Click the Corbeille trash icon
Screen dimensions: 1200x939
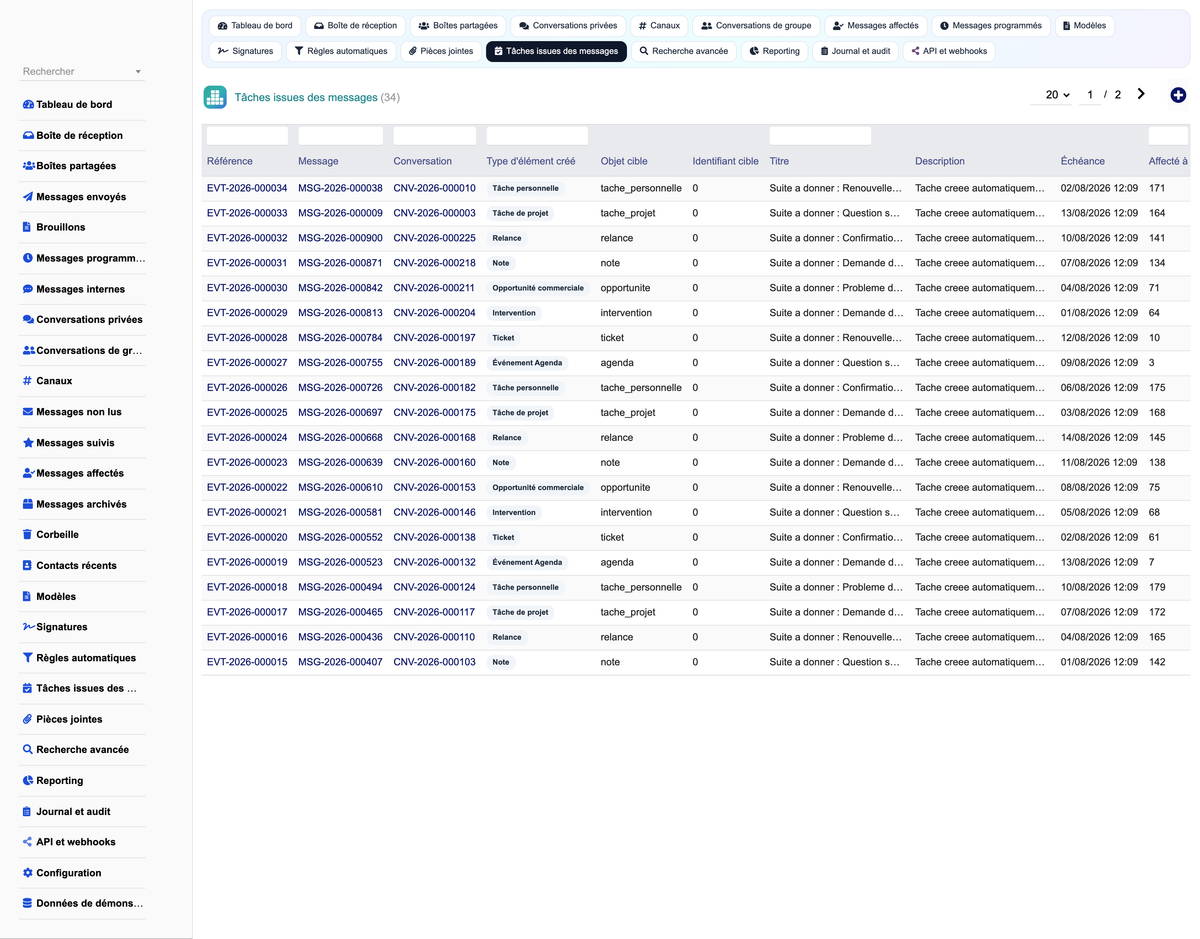click(27, 535)
